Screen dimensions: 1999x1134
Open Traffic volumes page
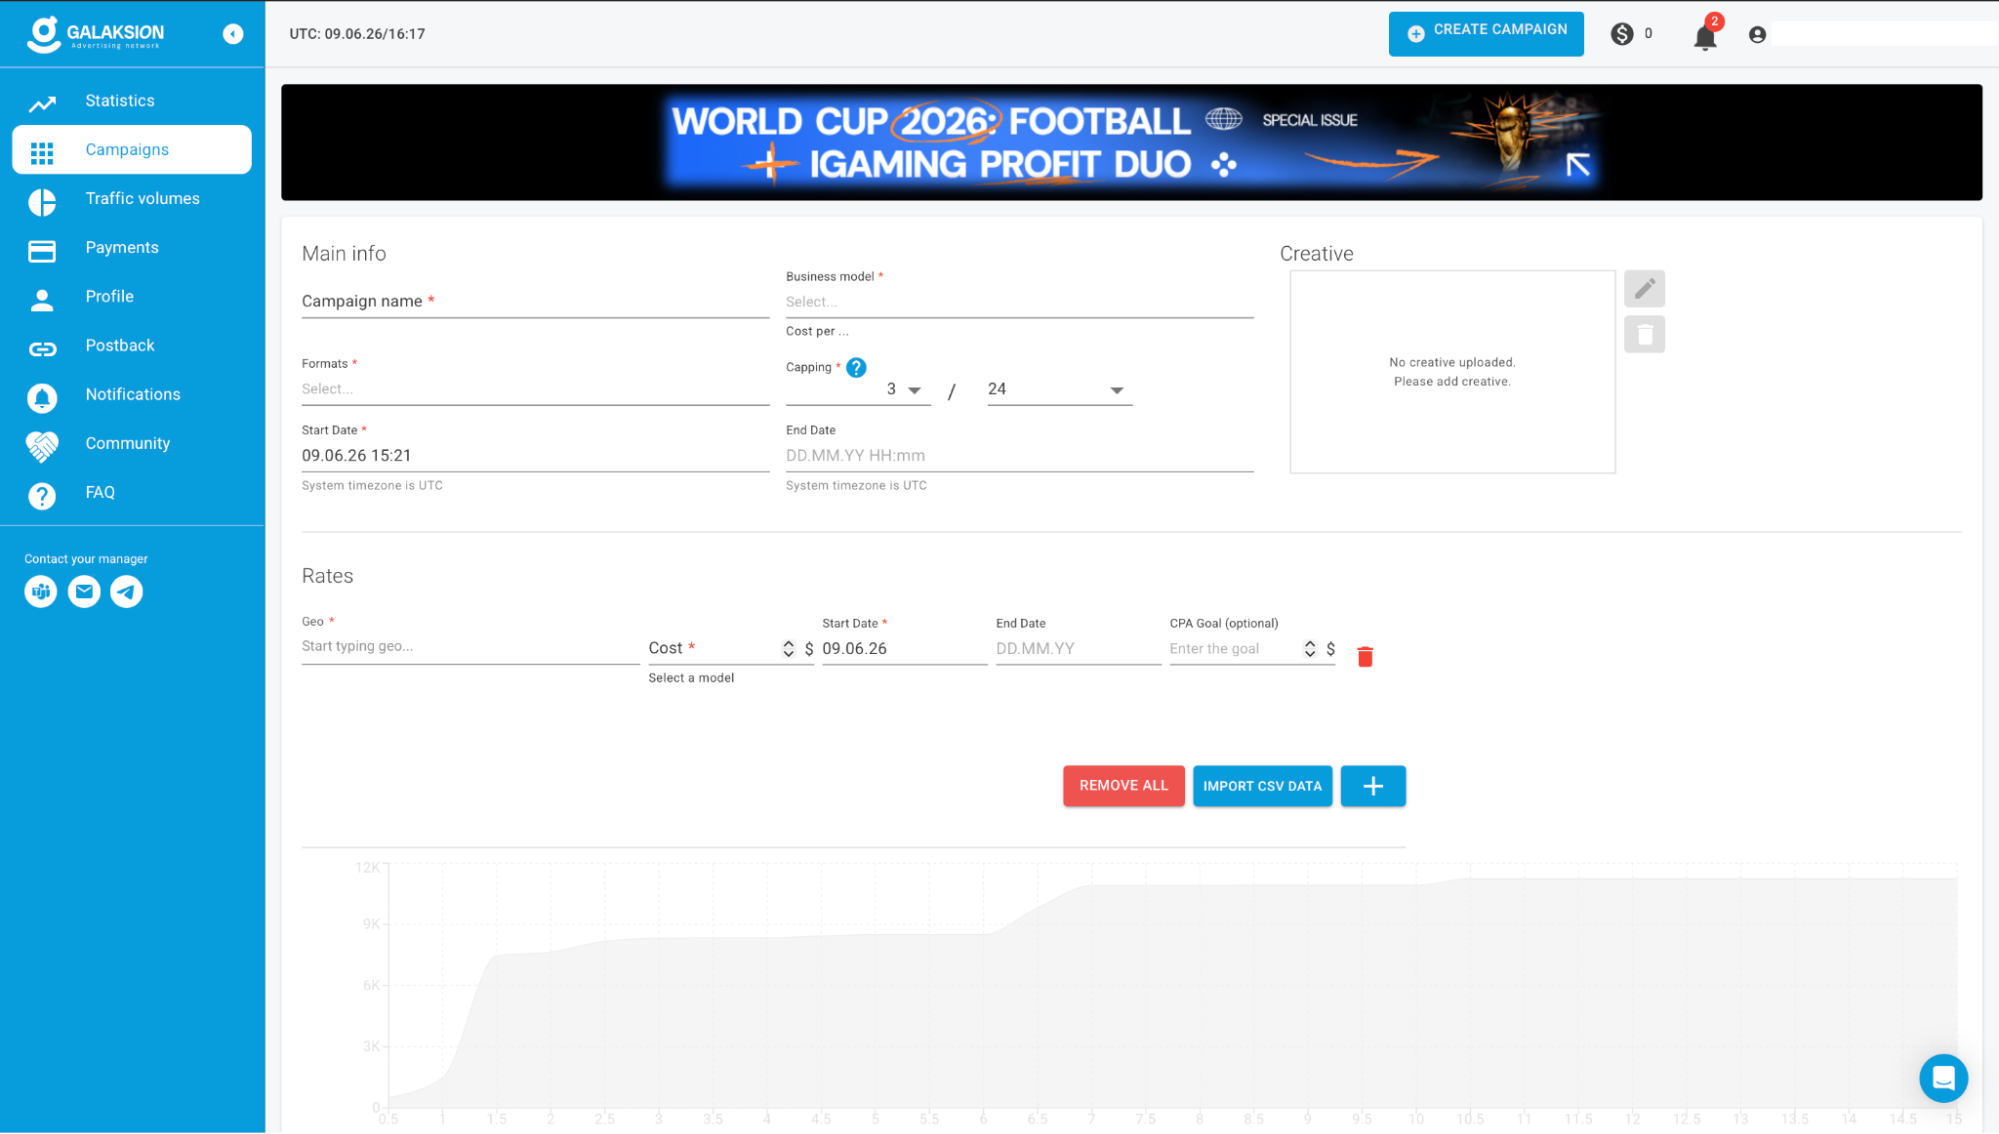click(x=143, y=199)
